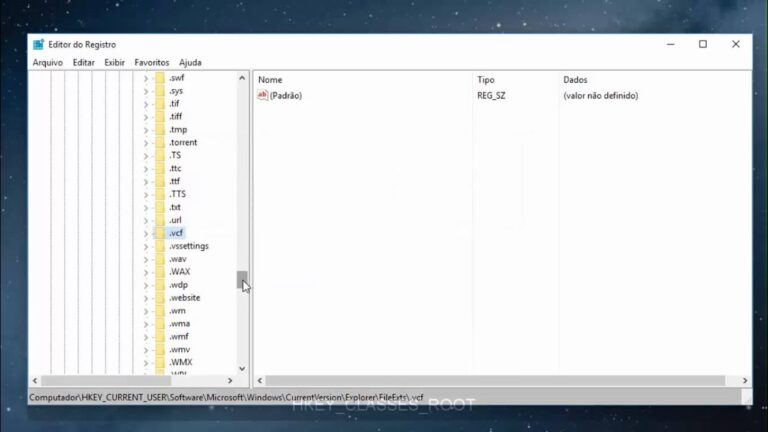Click the .tif folder icon

pyautogui.click(x=160, y=104)
